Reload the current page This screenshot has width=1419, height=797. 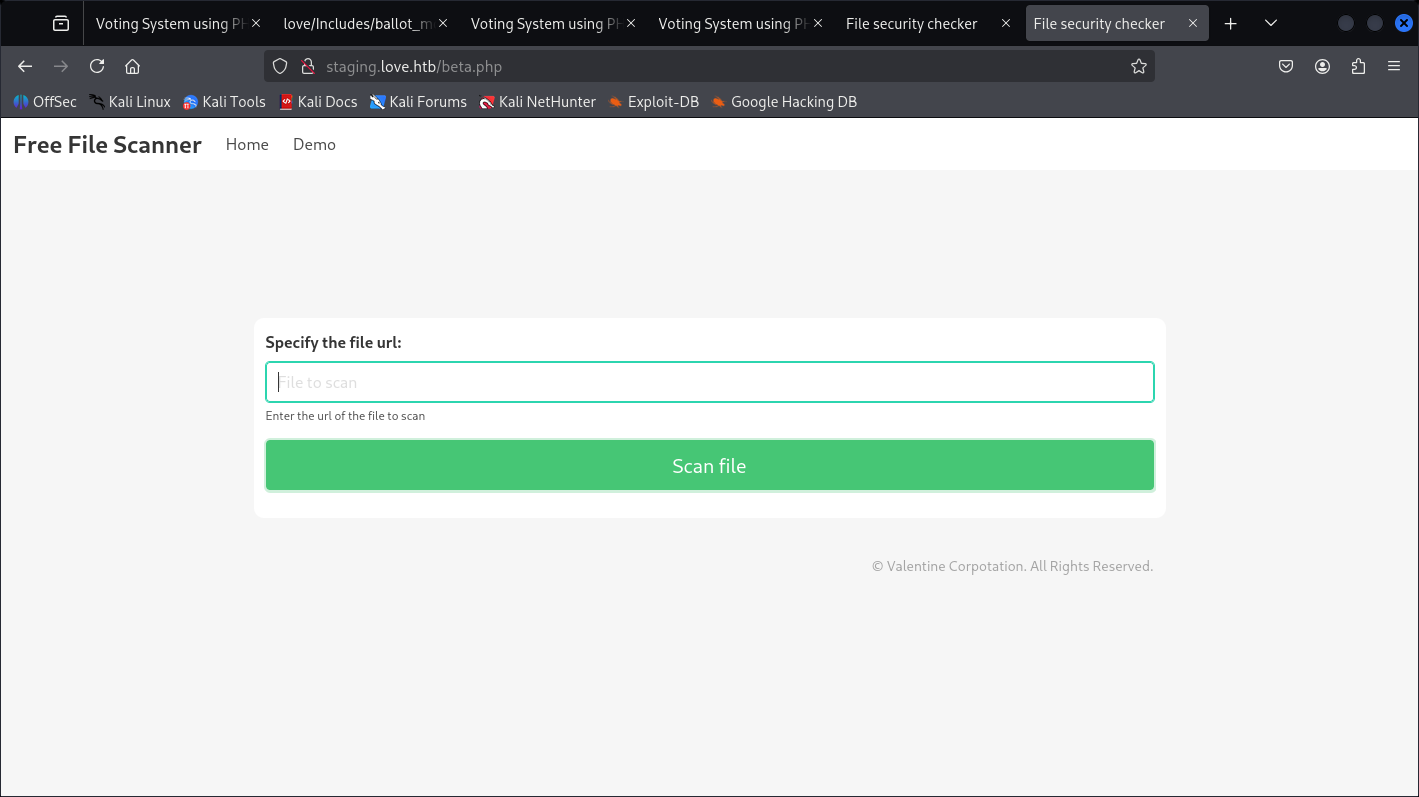97,66
